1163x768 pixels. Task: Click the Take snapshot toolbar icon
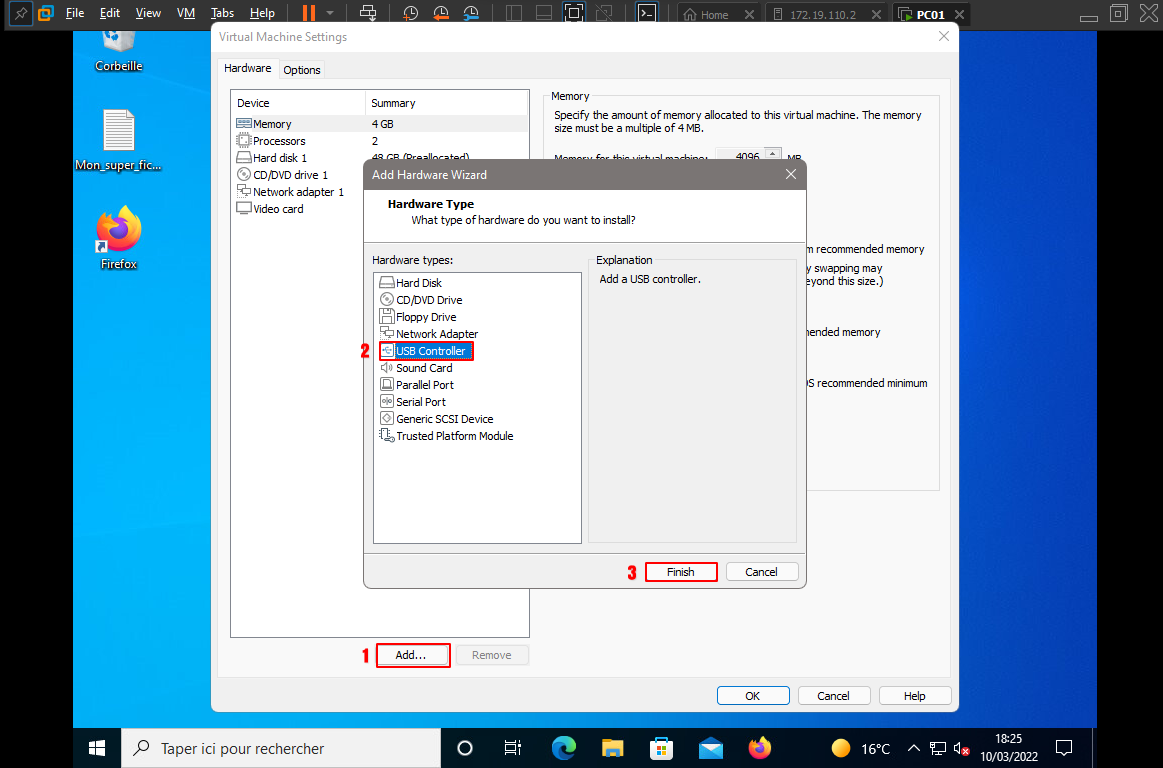click(411, 14)
